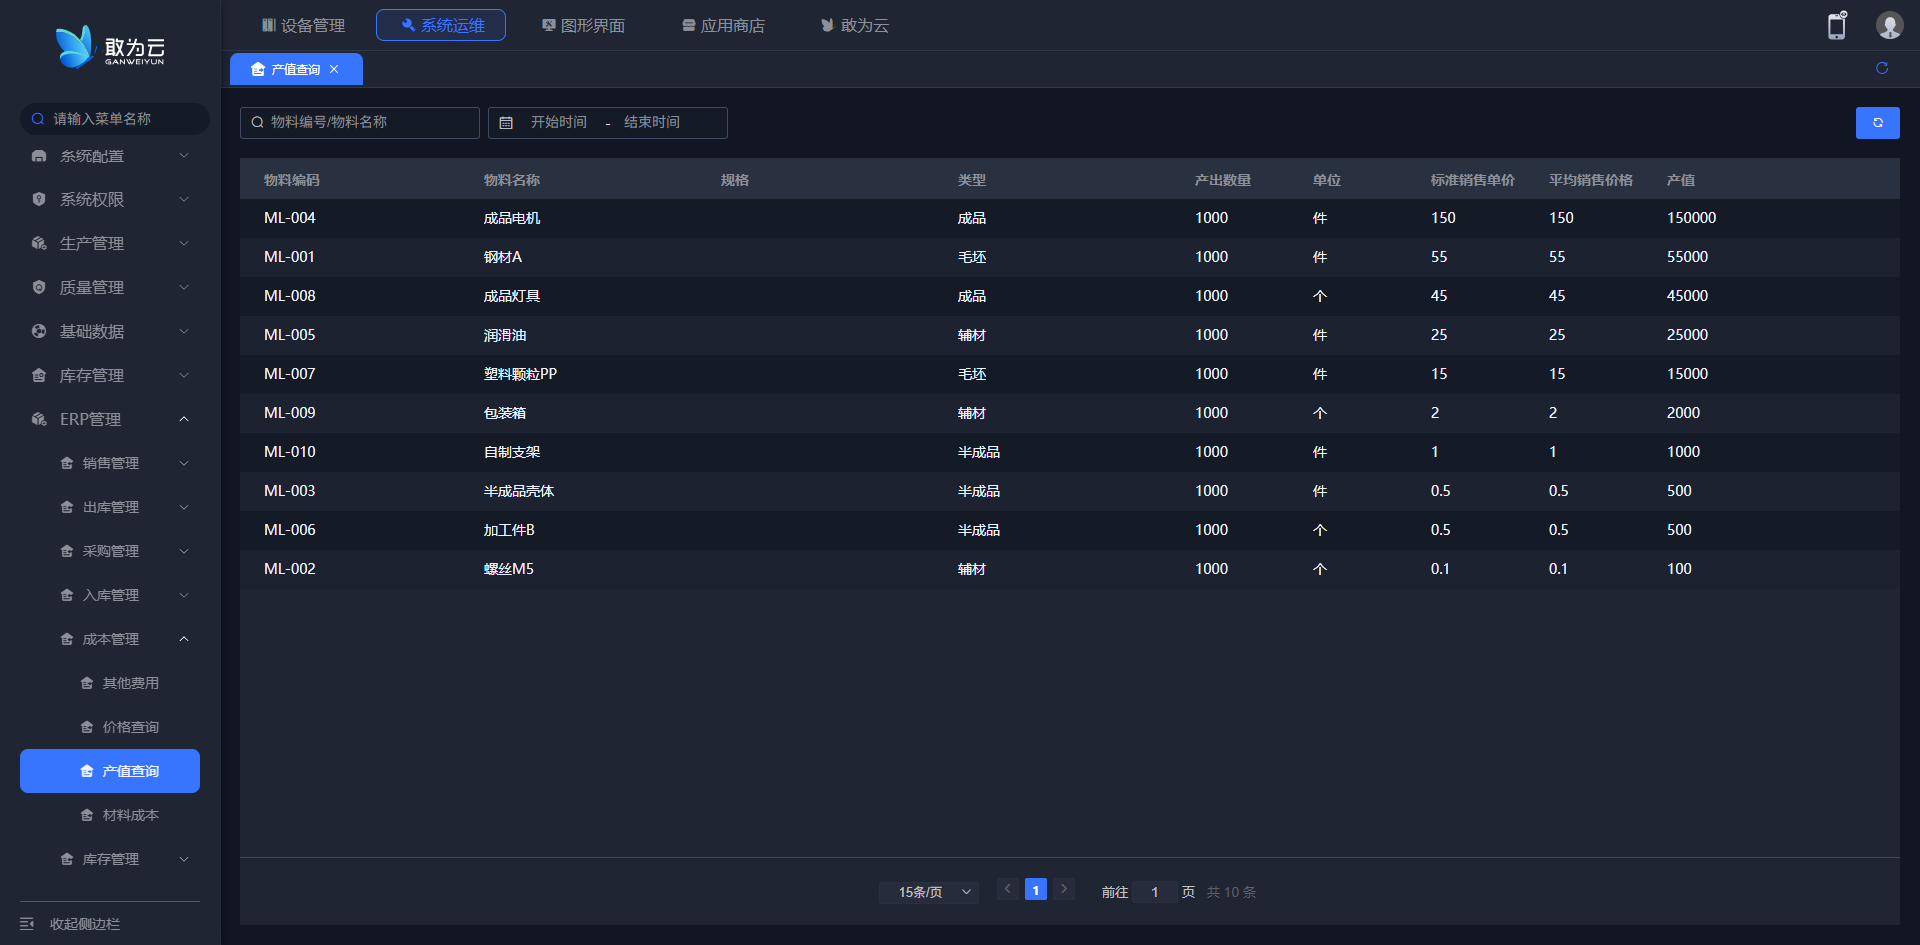Click the 150000 output value cell
The height and width of the screenshot is (945, 1920).
1692,218
